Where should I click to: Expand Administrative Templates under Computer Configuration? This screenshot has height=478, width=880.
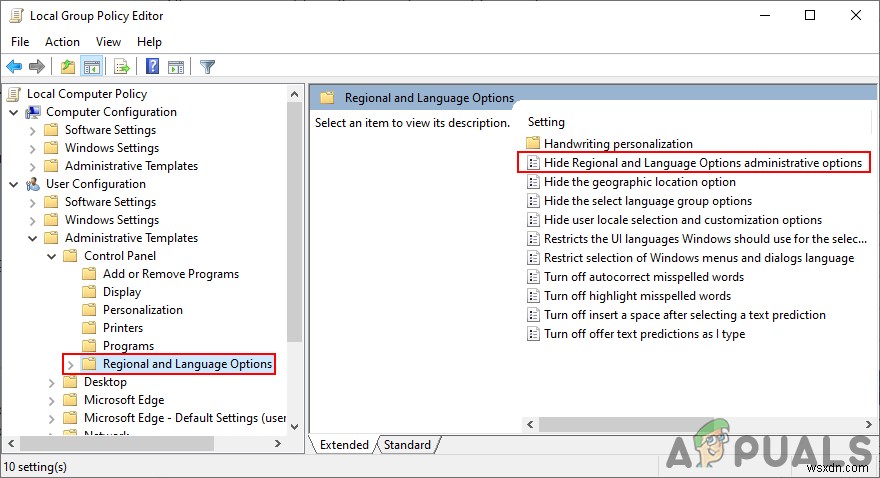point(33,167)
